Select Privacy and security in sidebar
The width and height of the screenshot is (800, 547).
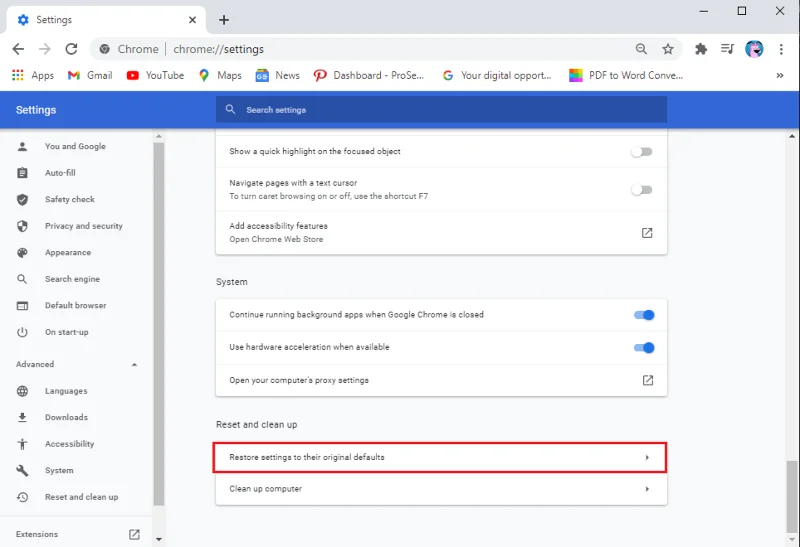84,226
